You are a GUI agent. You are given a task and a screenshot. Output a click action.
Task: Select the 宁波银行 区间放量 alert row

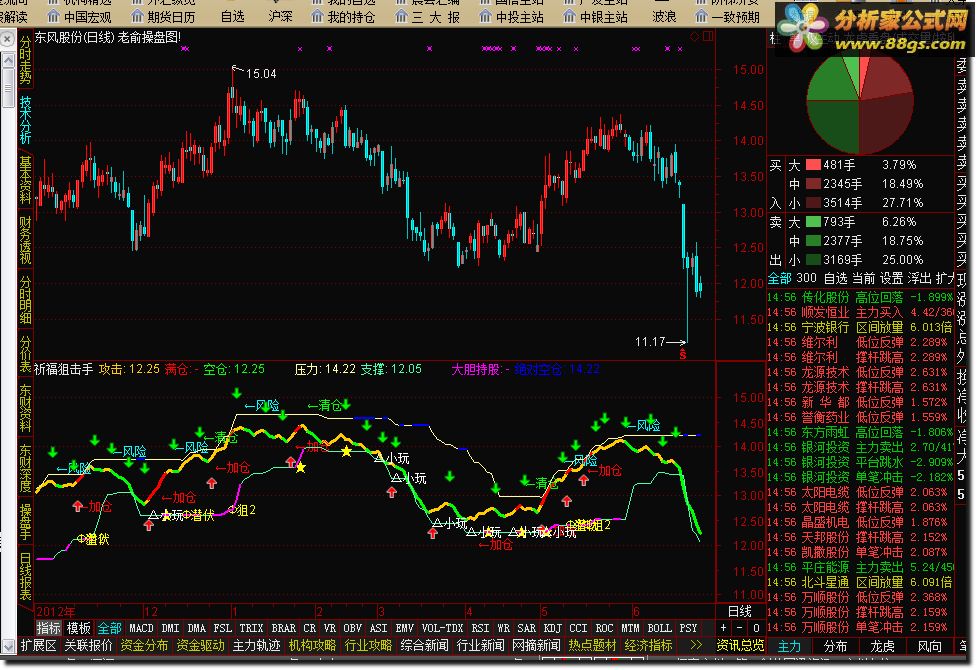(860, 327)
